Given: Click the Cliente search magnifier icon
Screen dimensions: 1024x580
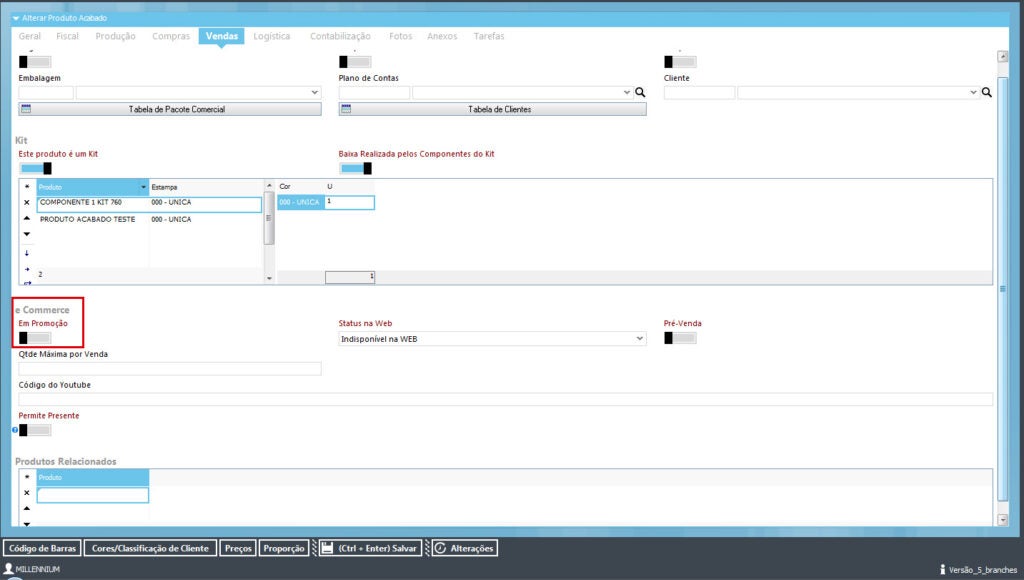Looking at the screenshot, I should point(986,93).
